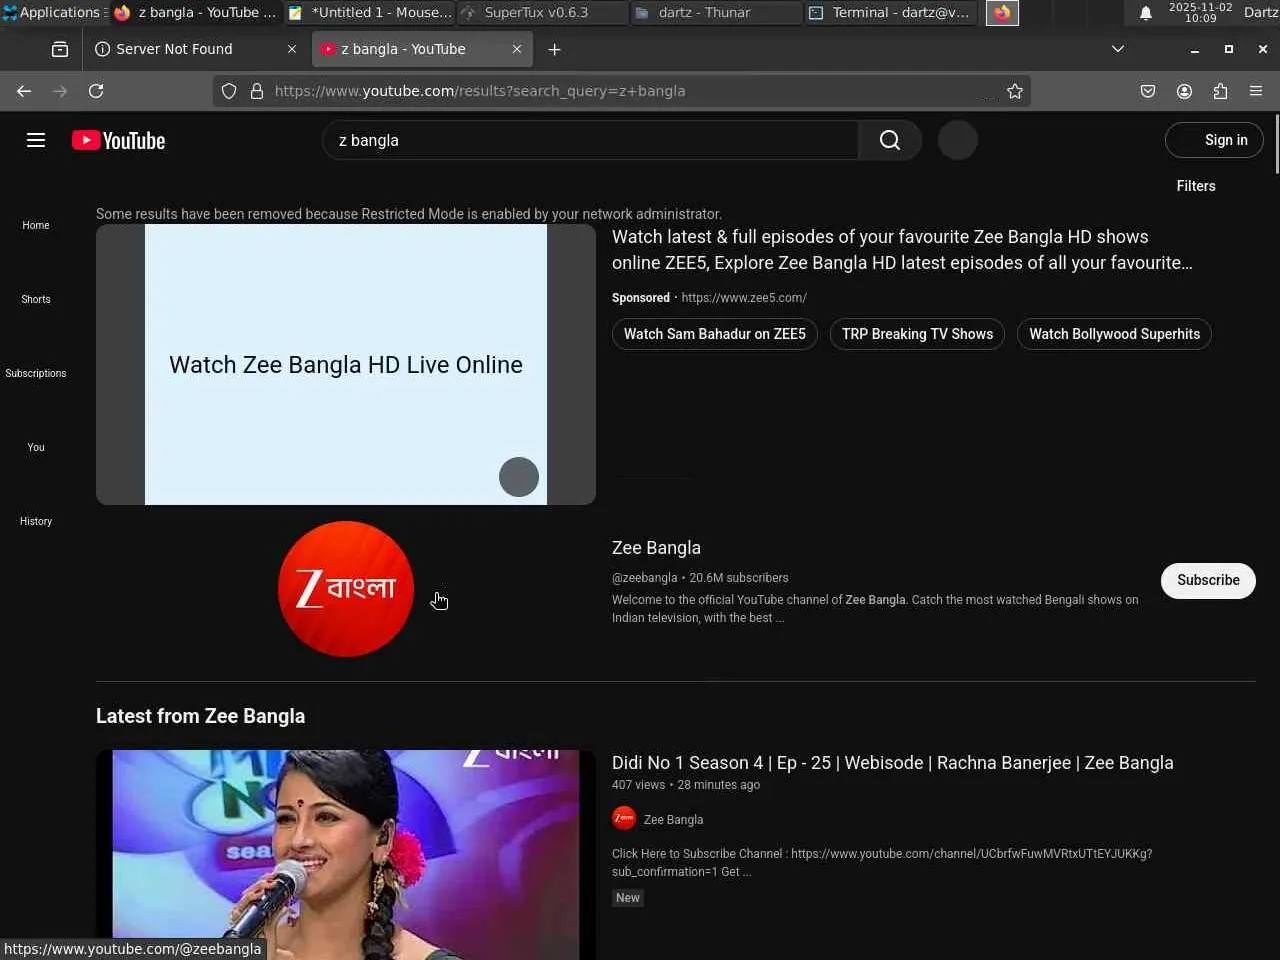The width and height of the screenshot is (1280, 960).
Task: Subscribe to the Zee Bangla channel
Action: 1208,580
